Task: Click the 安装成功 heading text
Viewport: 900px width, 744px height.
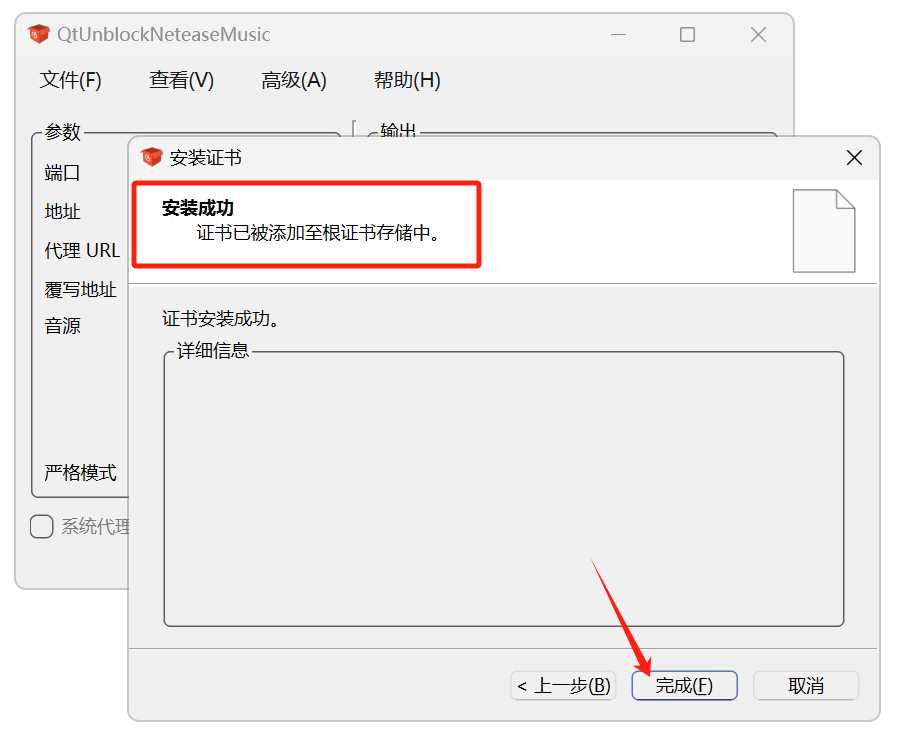Action: tap(198, 208)
